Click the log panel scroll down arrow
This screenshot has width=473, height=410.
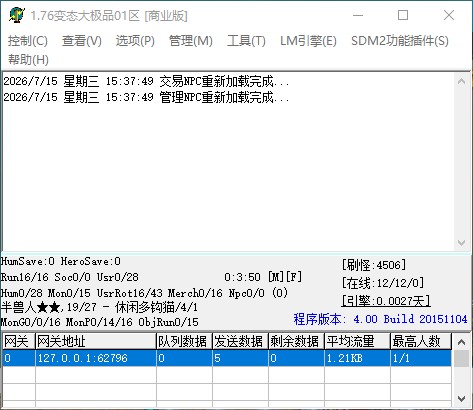tap(461, 243)
